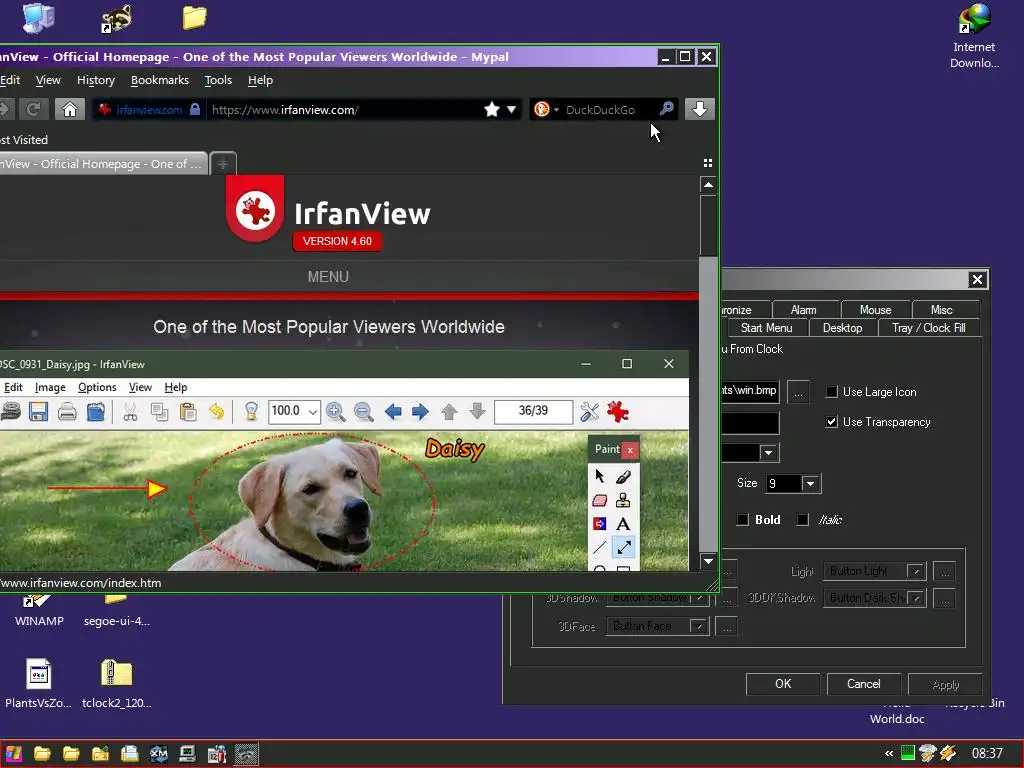Screen dimensions: 1024x768
Task: Open the View menu in Mypal
Action: pyautogui.click(x=48, y=80)
